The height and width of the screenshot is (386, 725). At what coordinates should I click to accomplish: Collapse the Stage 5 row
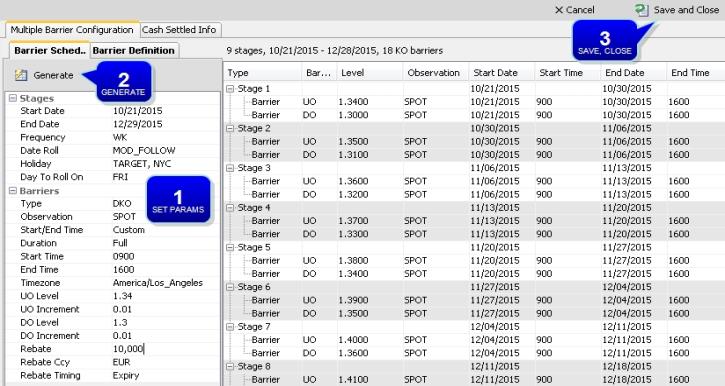point(230,248)
